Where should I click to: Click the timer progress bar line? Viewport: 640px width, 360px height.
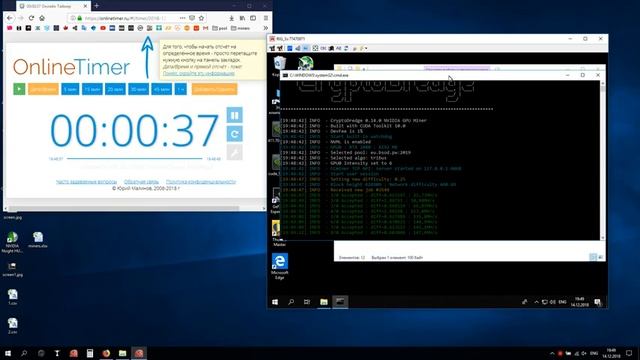(x=135, y=158)
